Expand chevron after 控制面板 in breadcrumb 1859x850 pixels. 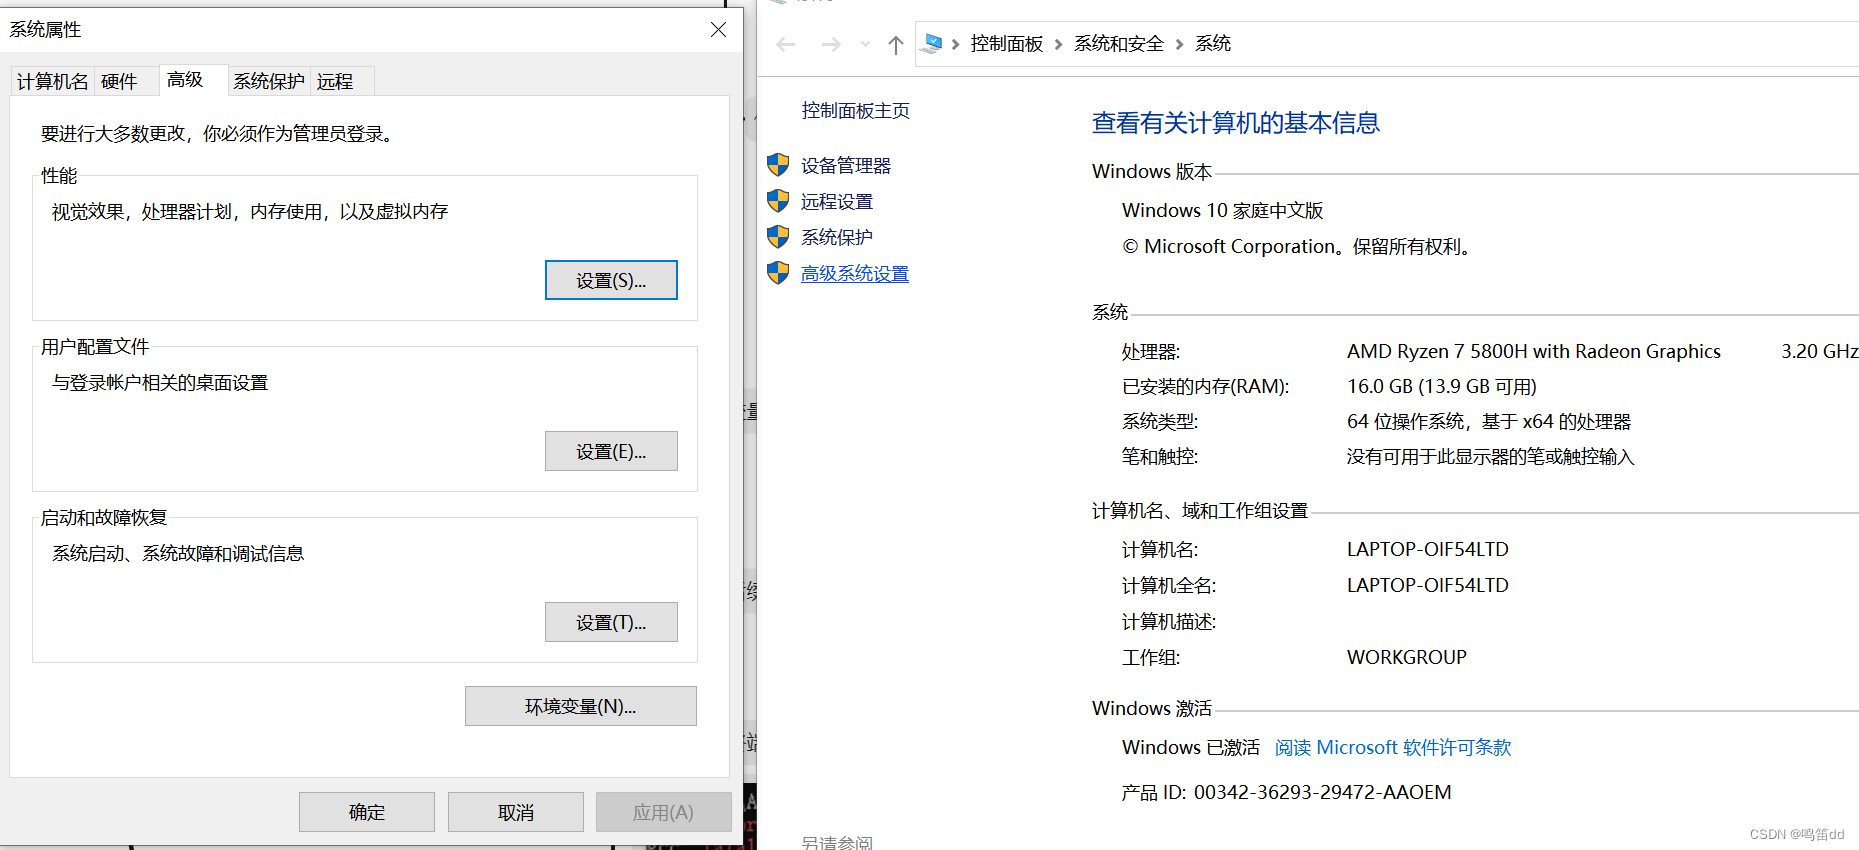tap(1058, 44)
